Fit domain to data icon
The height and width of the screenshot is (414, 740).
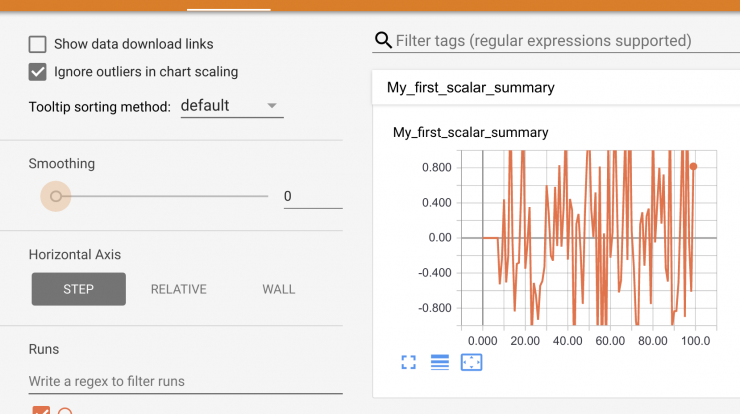pos(471,363)
